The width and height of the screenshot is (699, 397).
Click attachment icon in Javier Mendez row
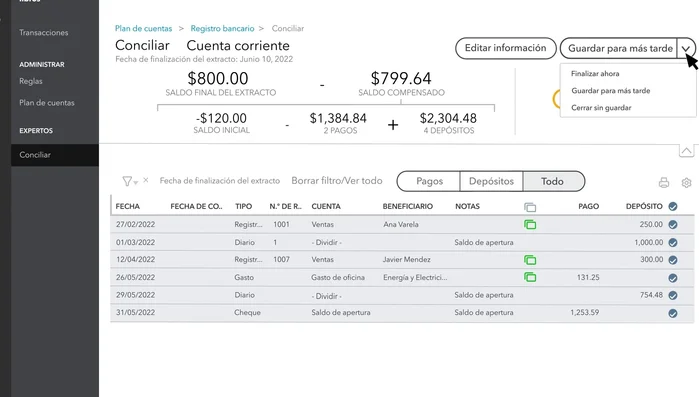[530, 260]
